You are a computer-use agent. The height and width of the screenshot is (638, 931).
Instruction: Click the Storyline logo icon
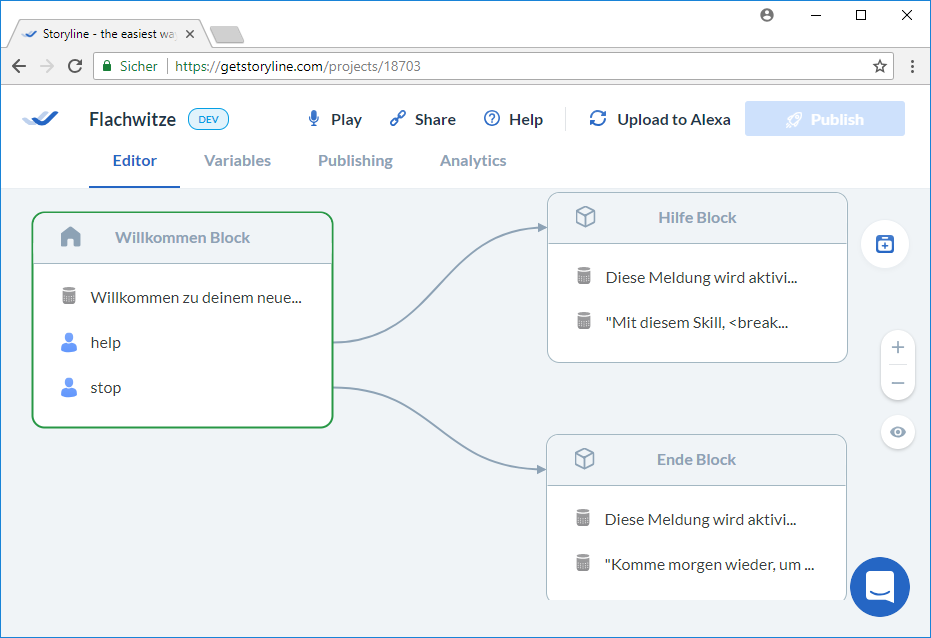(41, 119)
